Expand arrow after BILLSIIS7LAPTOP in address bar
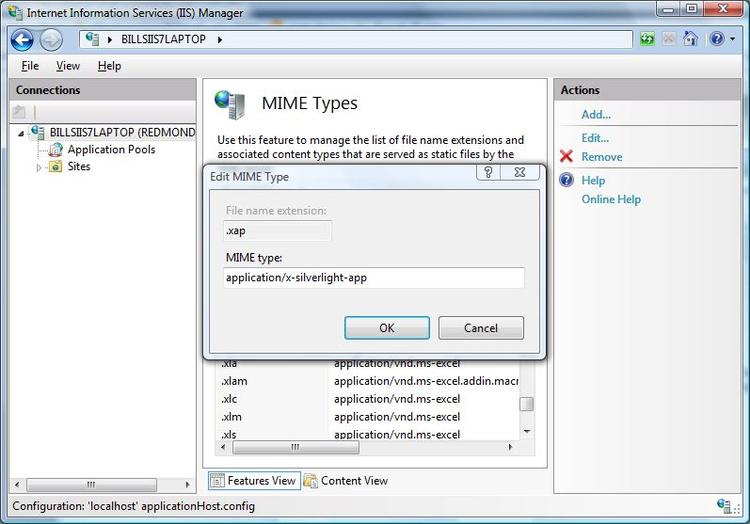 (x=220, y=40)
